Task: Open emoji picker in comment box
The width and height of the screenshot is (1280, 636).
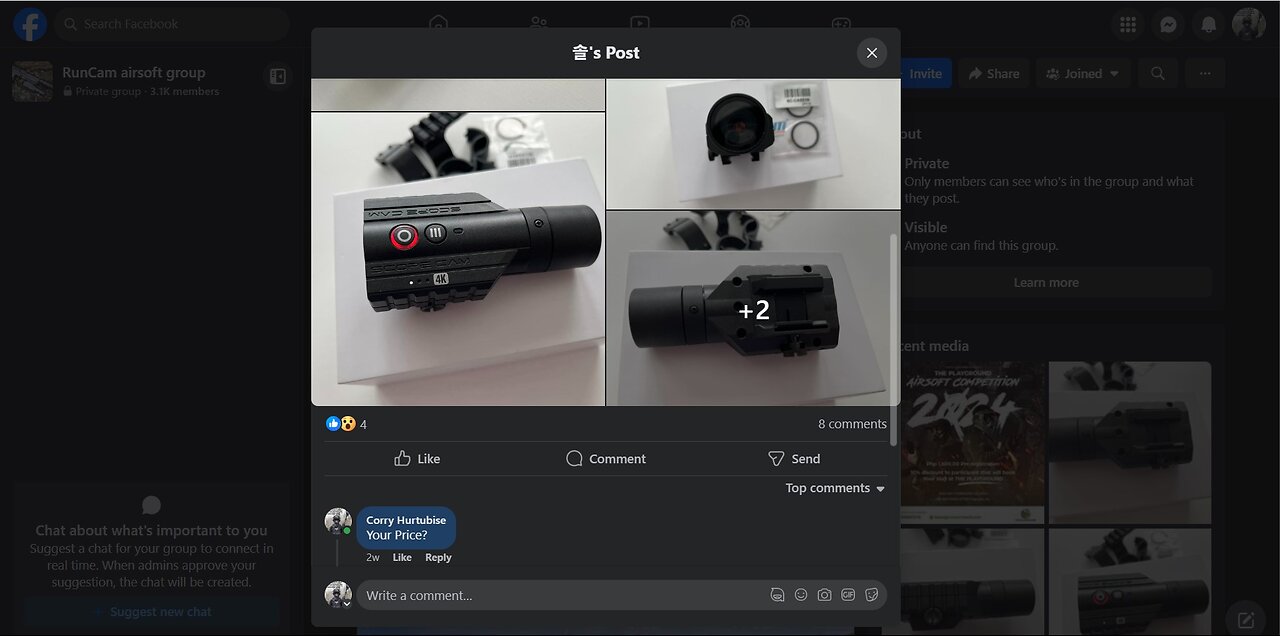Action: pos(801,595)
